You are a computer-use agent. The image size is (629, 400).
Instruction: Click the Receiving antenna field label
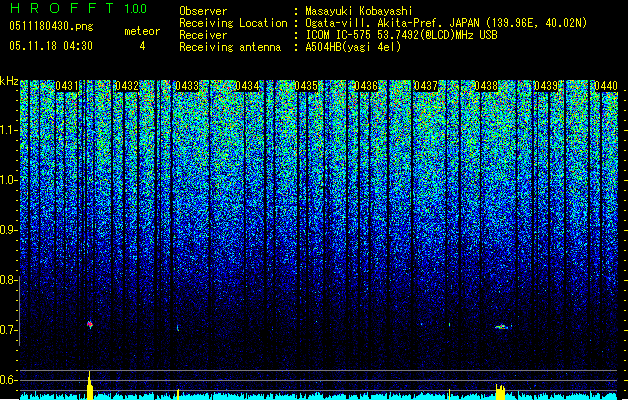click(x=230, y=47)
